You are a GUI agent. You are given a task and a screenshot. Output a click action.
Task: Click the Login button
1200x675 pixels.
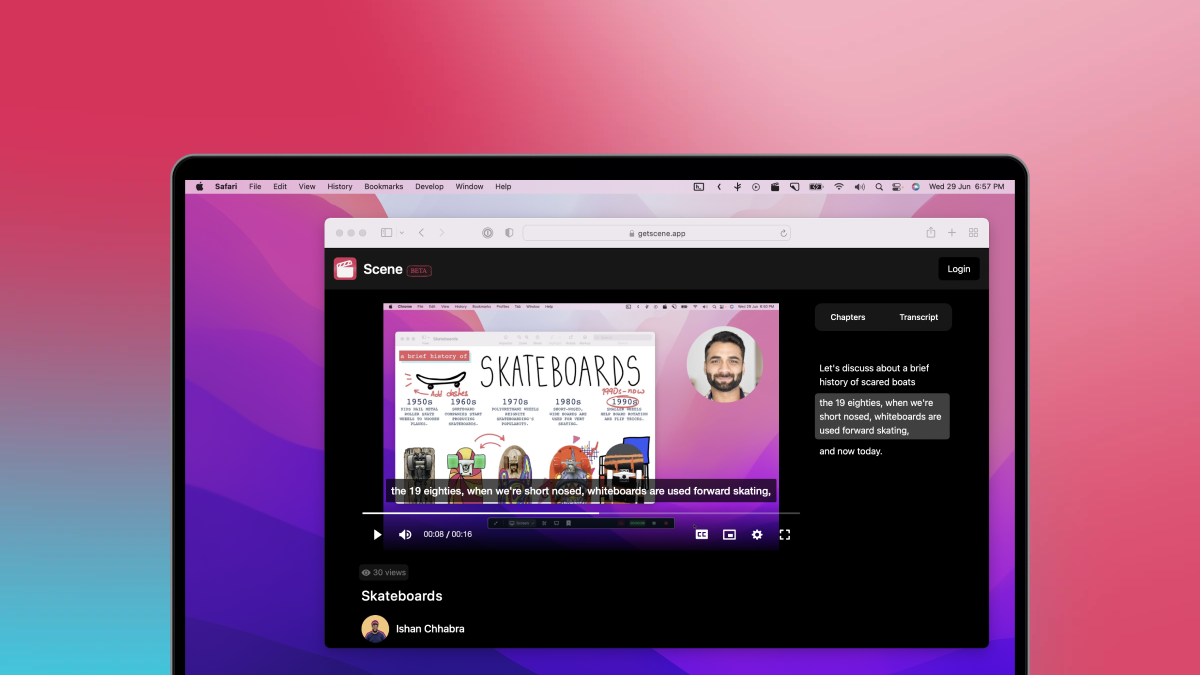click(x=959, y=269)
